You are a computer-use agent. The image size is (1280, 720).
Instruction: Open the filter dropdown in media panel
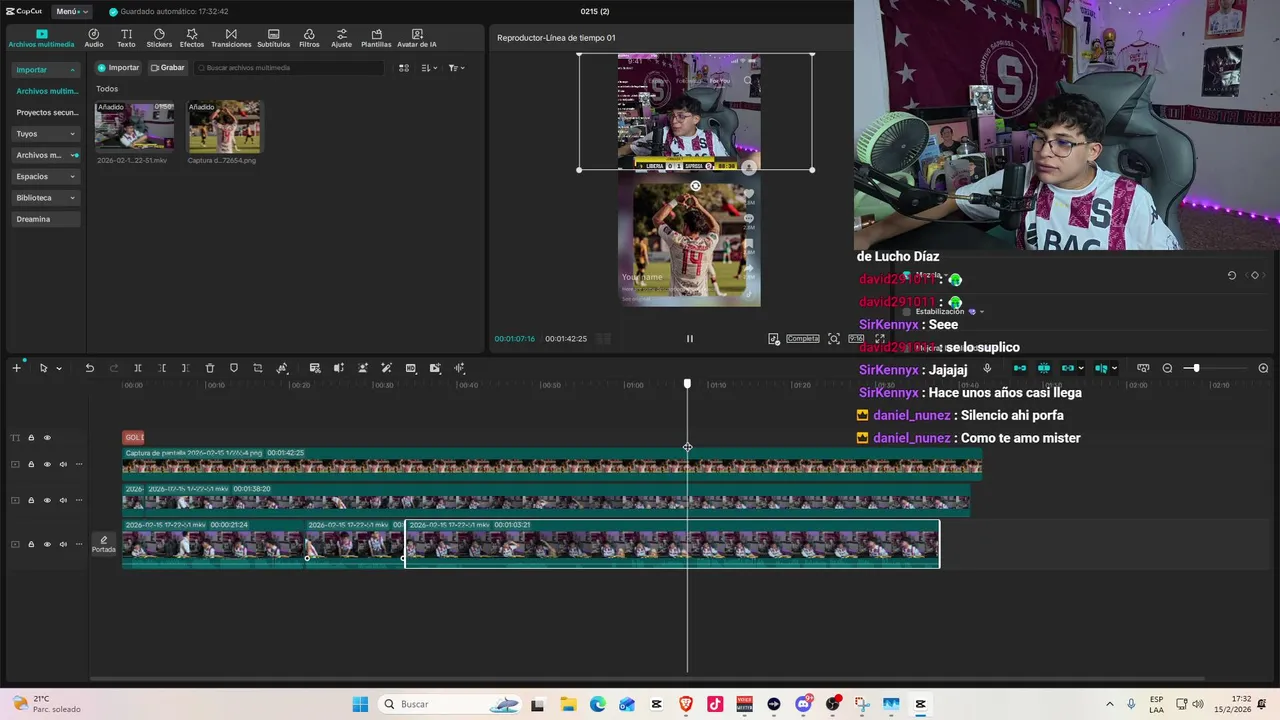456,68
